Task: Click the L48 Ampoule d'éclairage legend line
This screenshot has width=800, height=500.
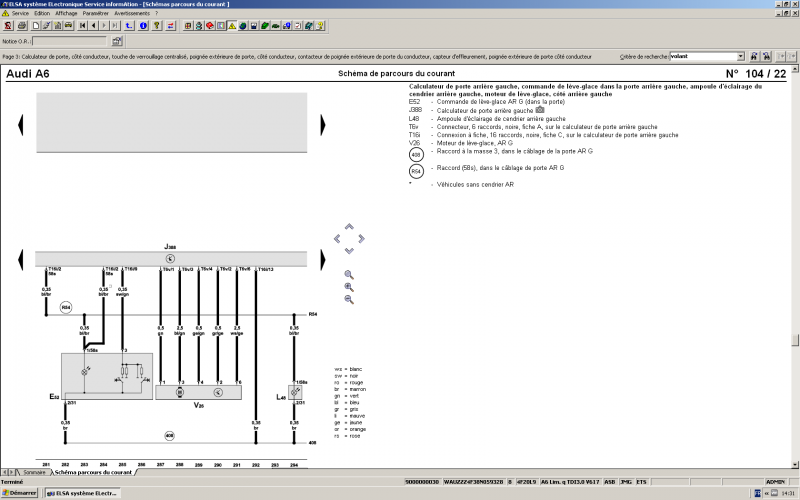Action: tap(487, 118)
